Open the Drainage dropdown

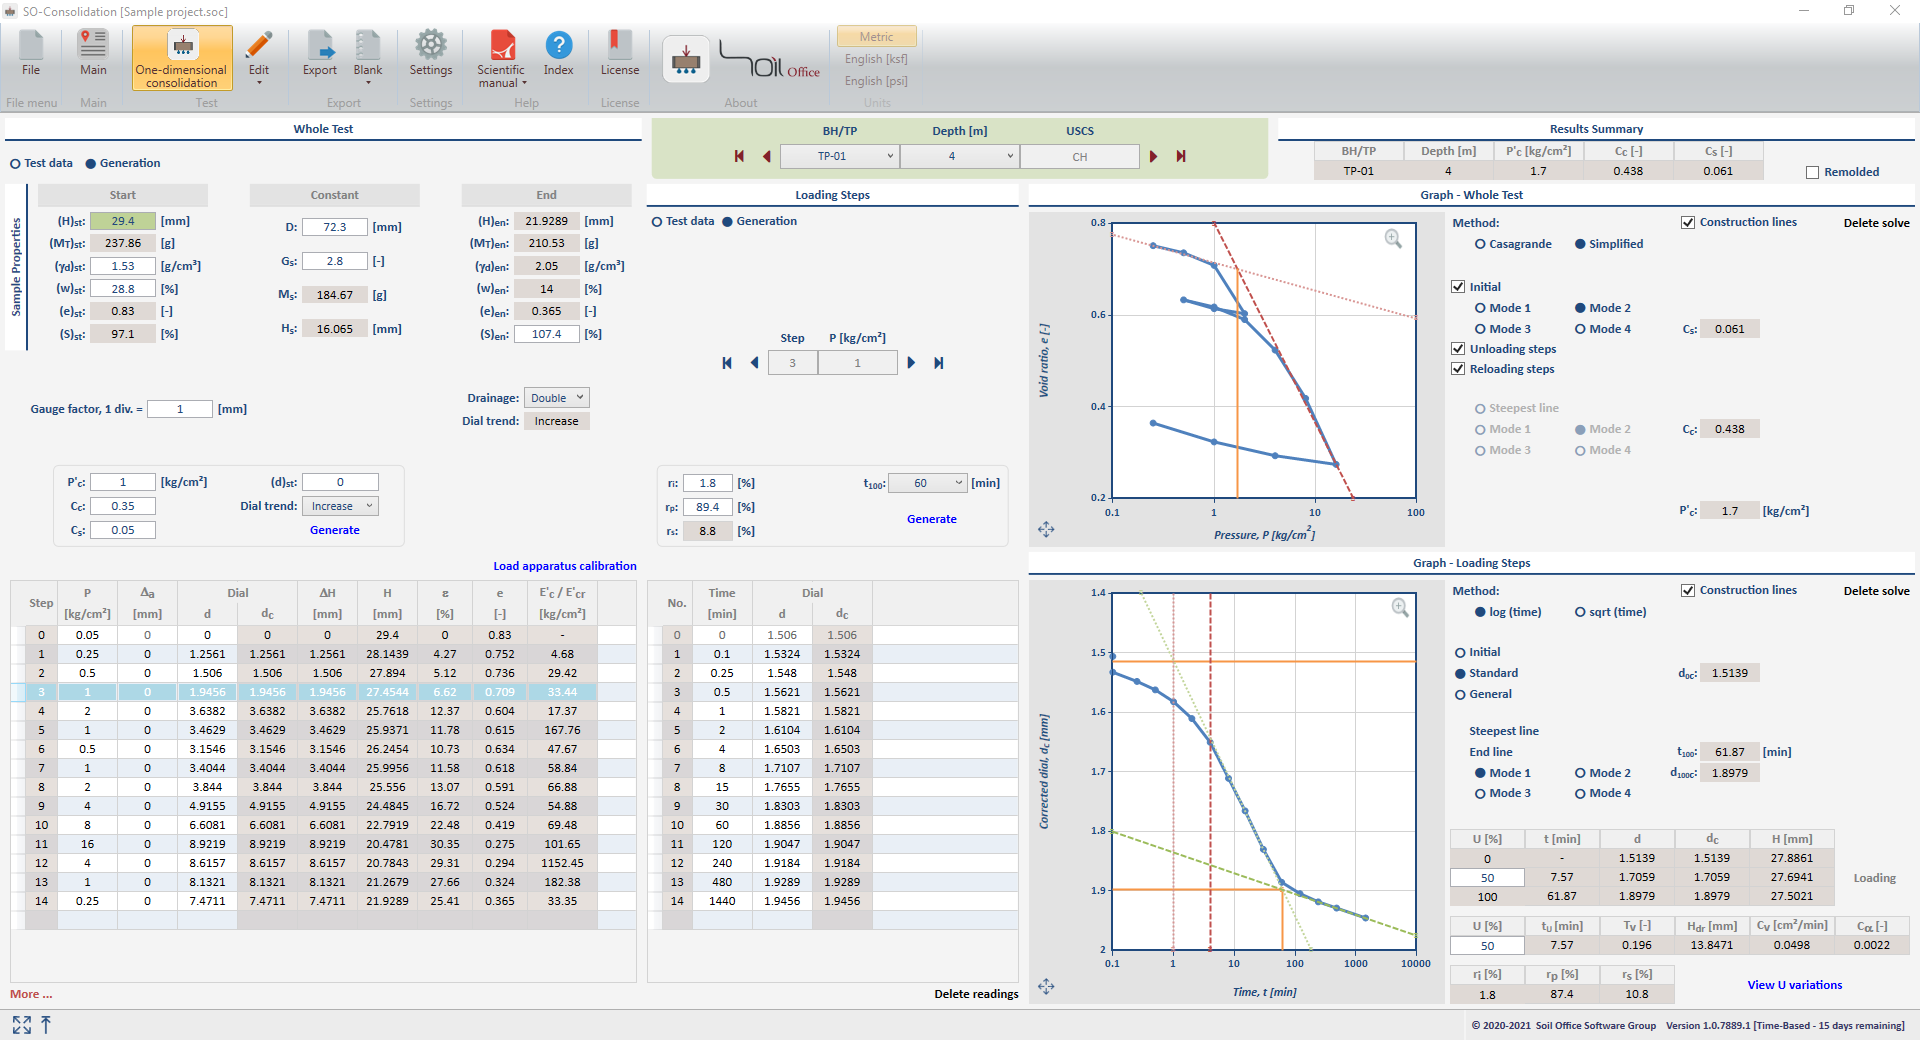[557, 398]
